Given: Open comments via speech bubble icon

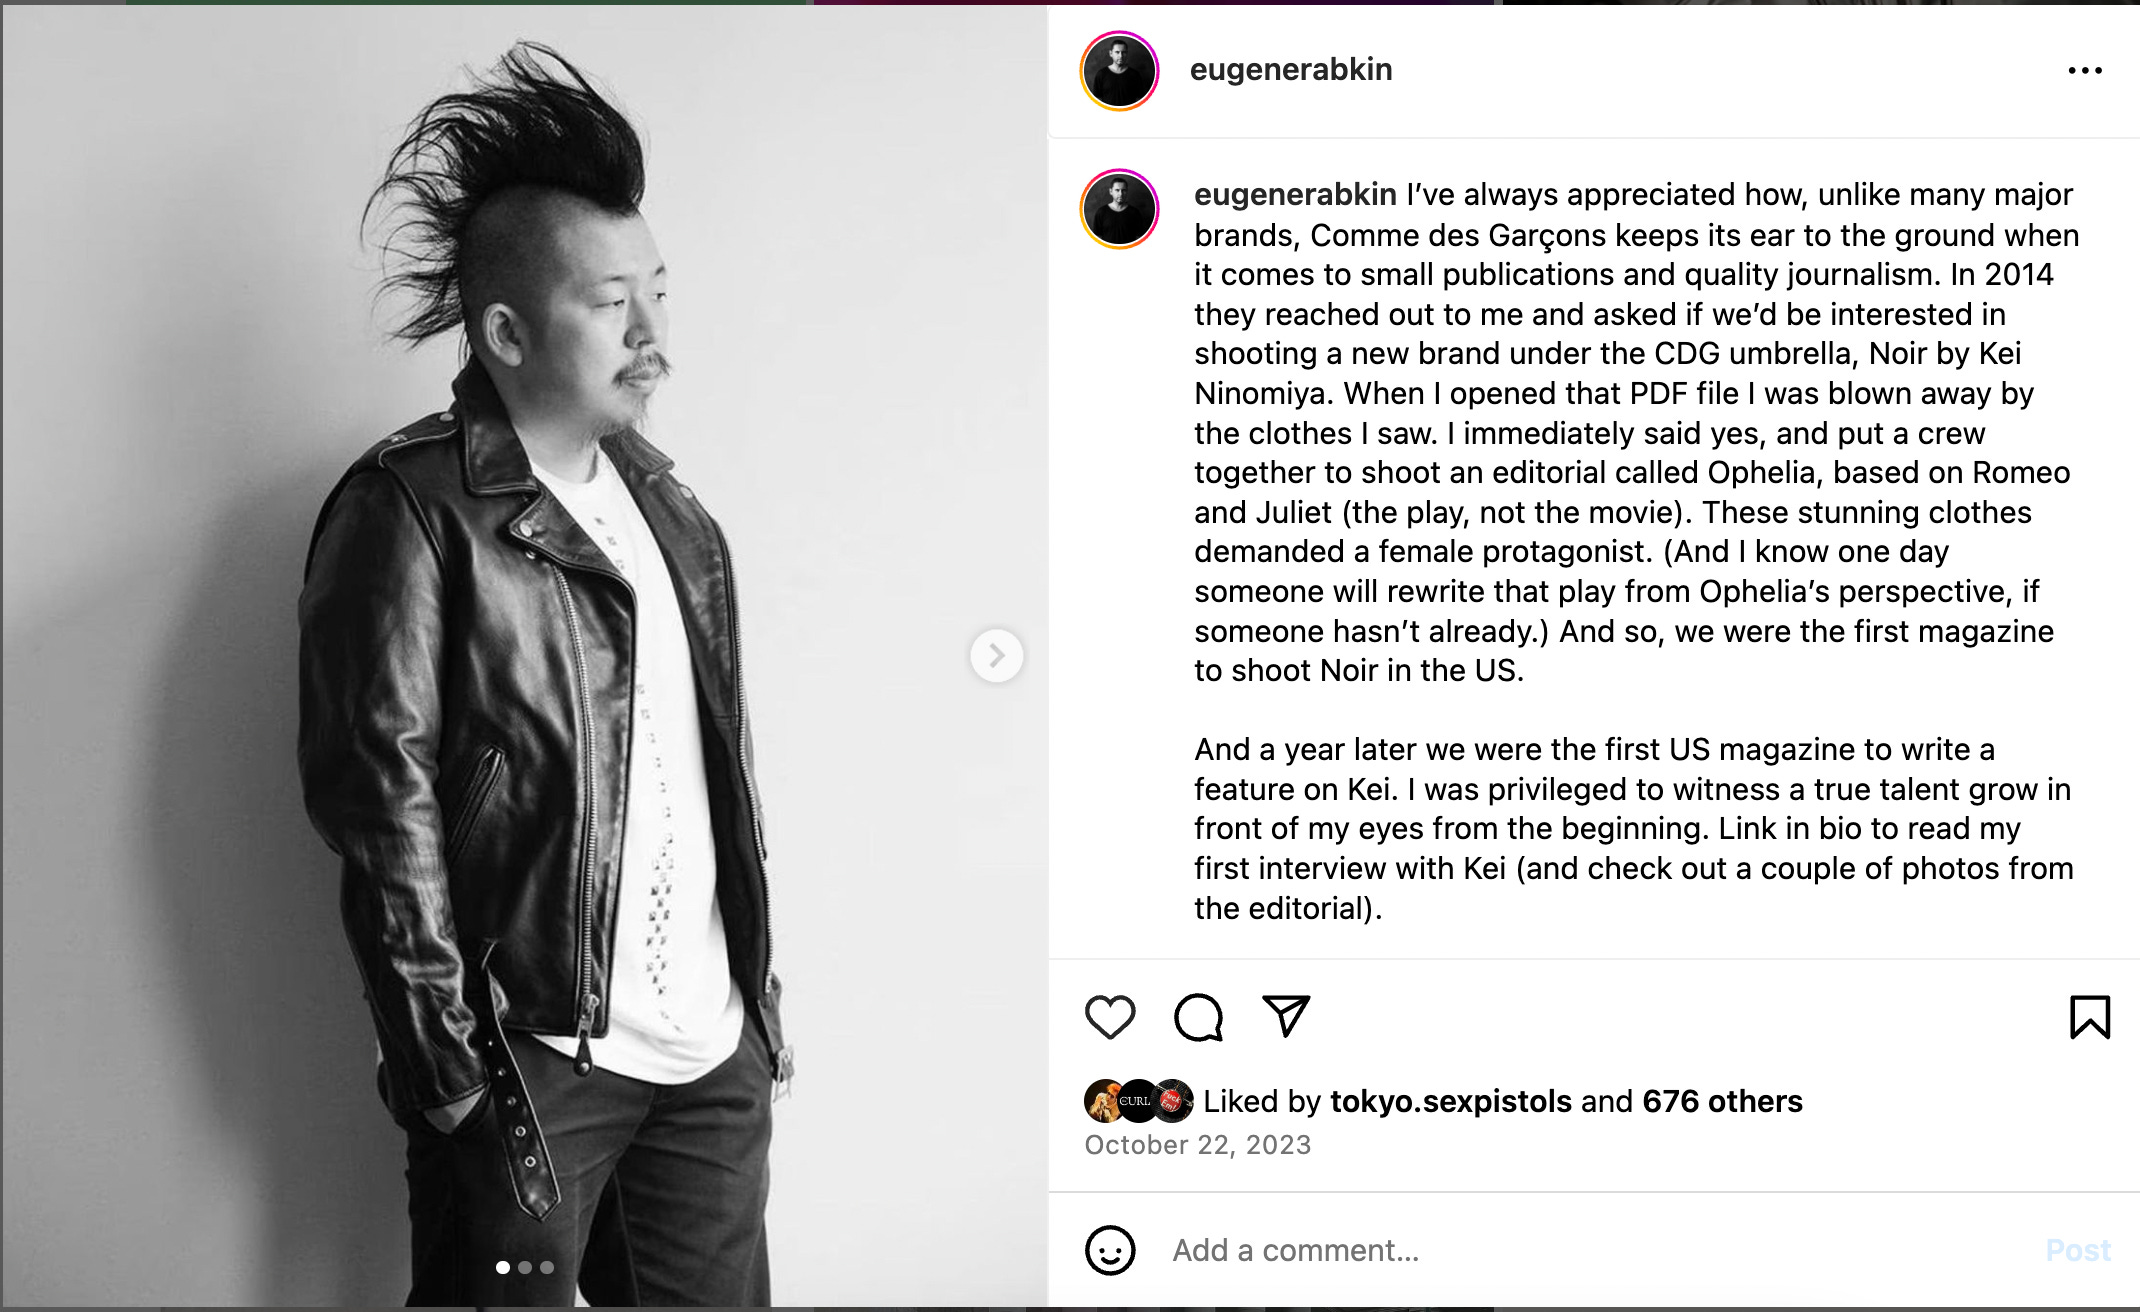Looking at the screenshot, I should (x=1198, y=1017).
